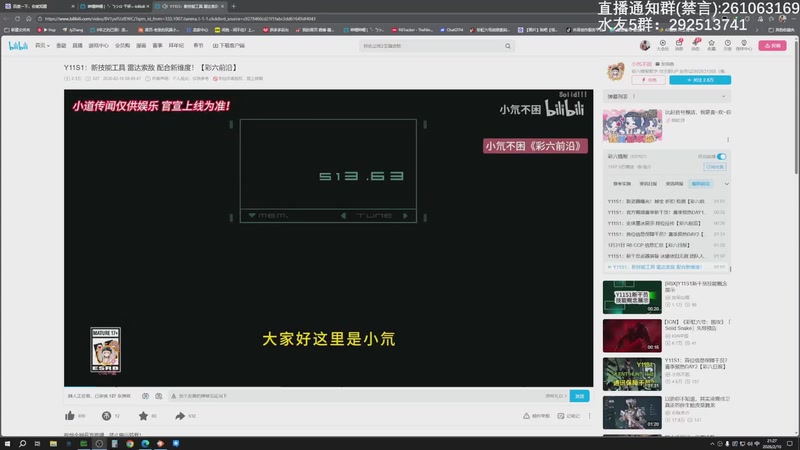Open the messages icon in the header
Screen dimensions: 800x450
coord(679,45)
